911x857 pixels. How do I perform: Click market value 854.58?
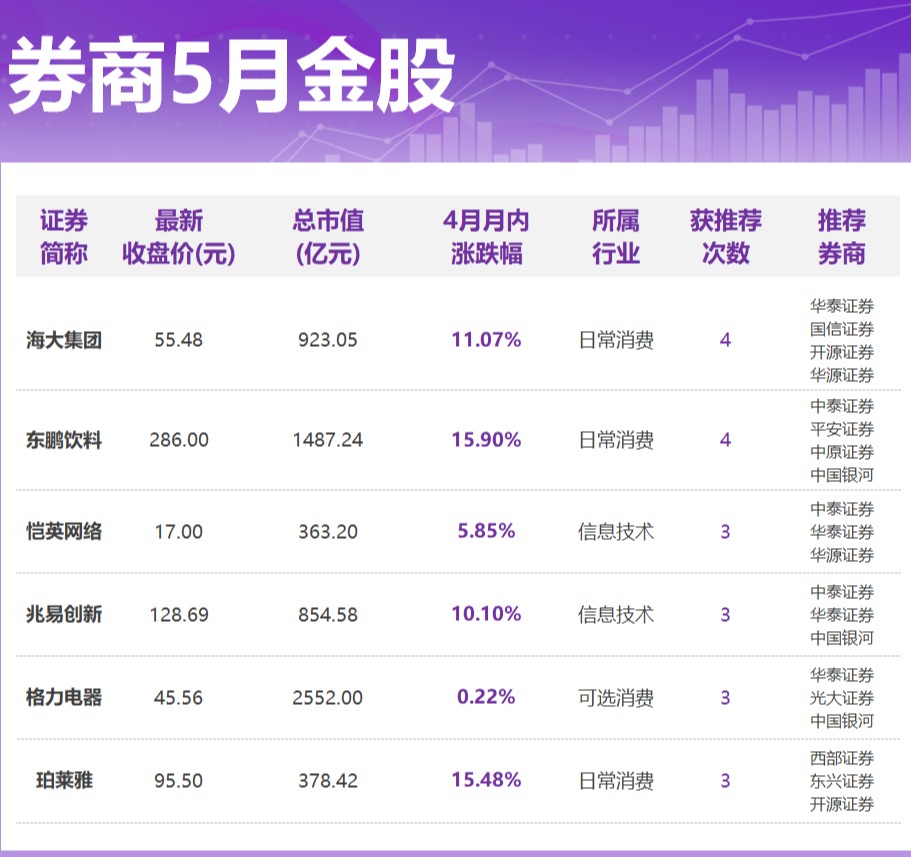328,614
